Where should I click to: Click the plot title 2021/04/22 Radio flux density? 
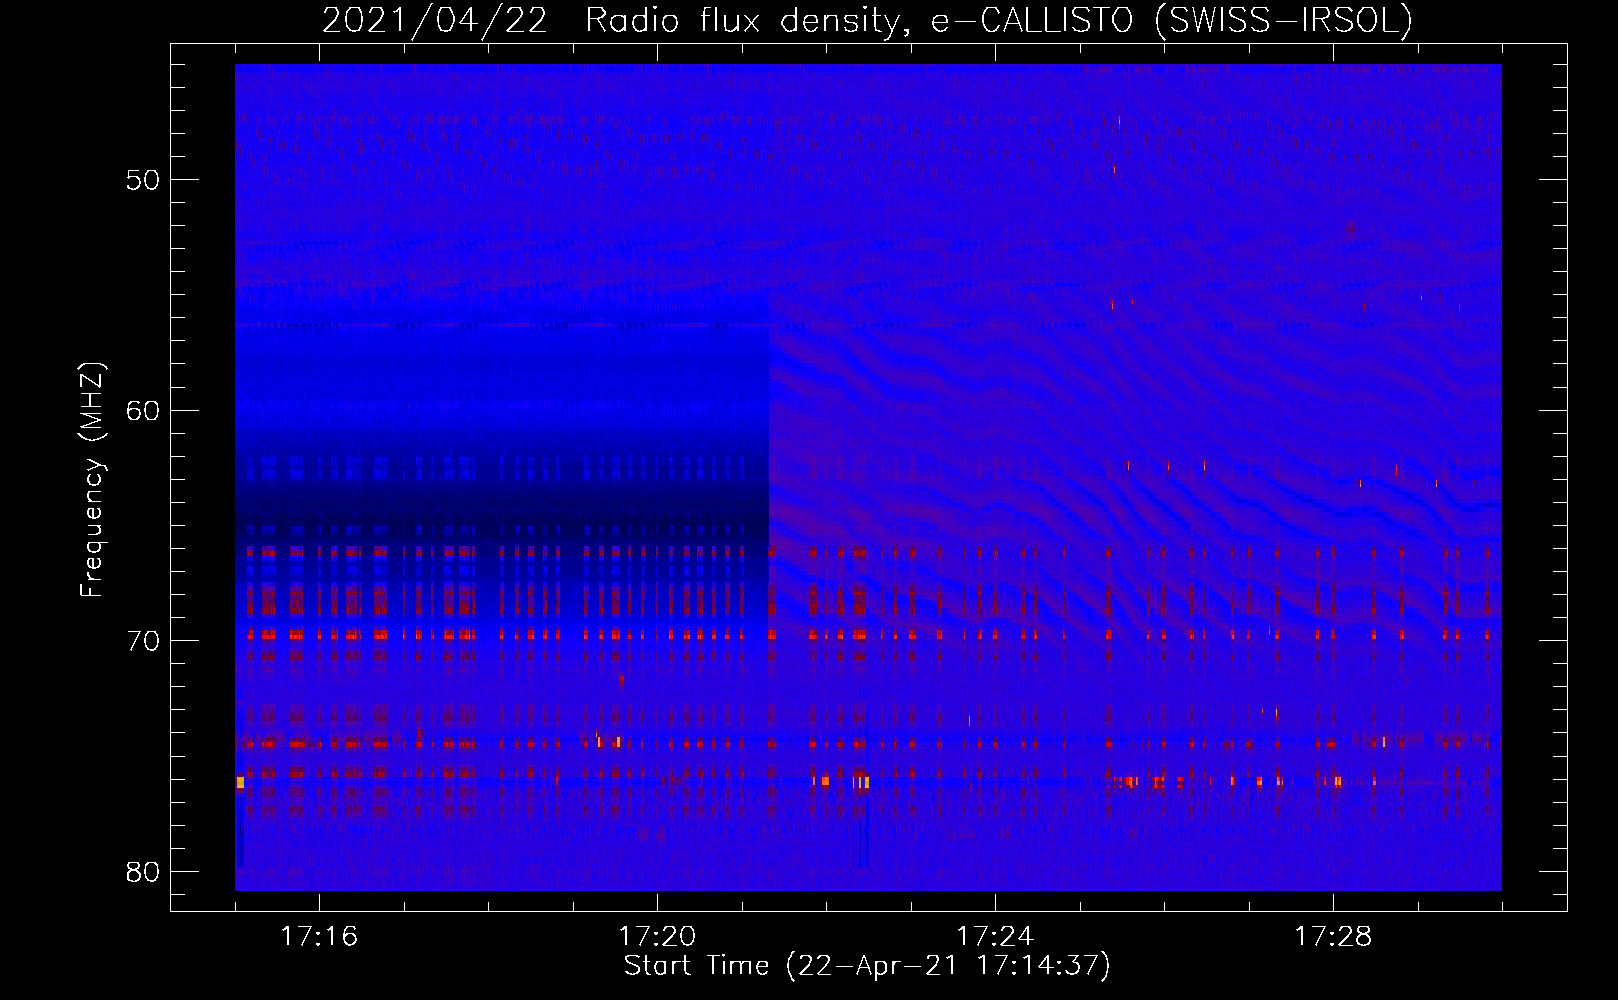point(867,20)
